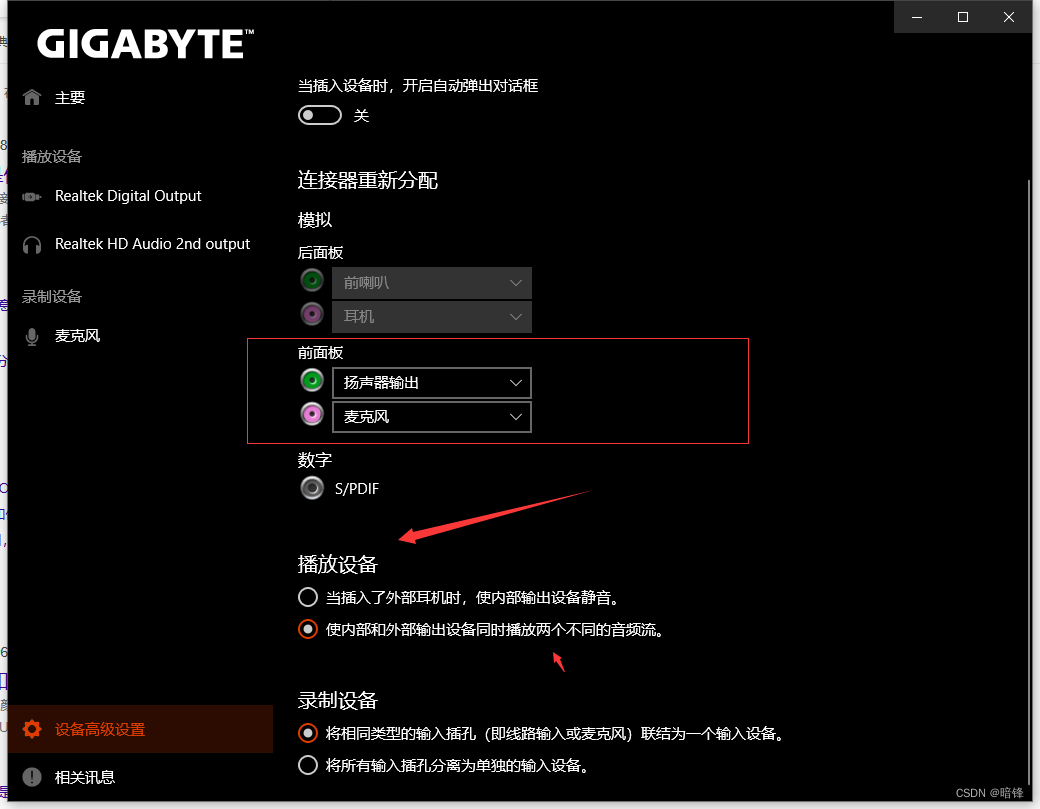
Task: Maximize the GIGABYTE audio window
Action: click(x=963, y=17)
